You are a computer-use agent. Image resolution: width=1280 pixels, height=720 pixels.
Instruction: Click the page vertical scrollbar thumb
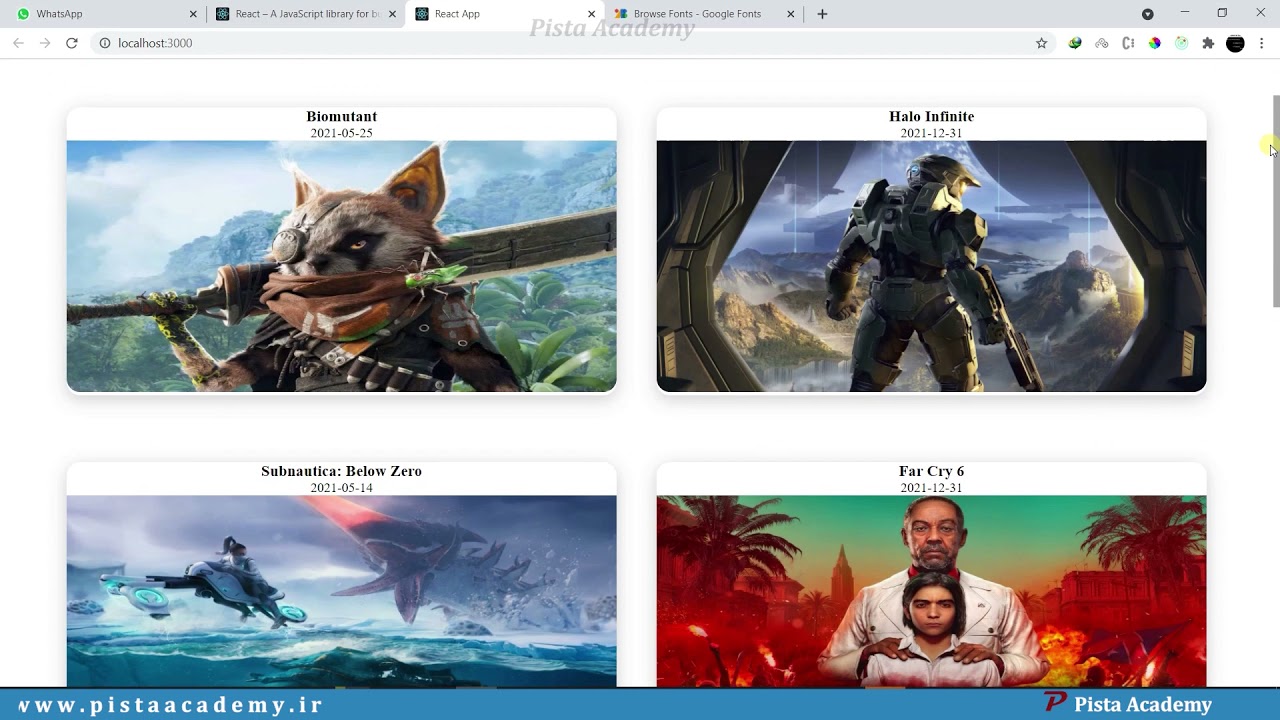[1275, 201]
